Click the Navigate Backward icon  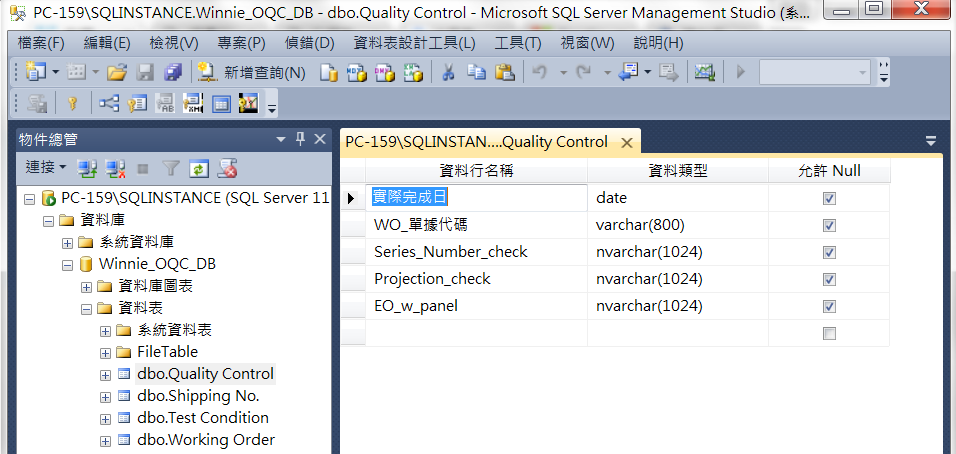tap(629, 73)
